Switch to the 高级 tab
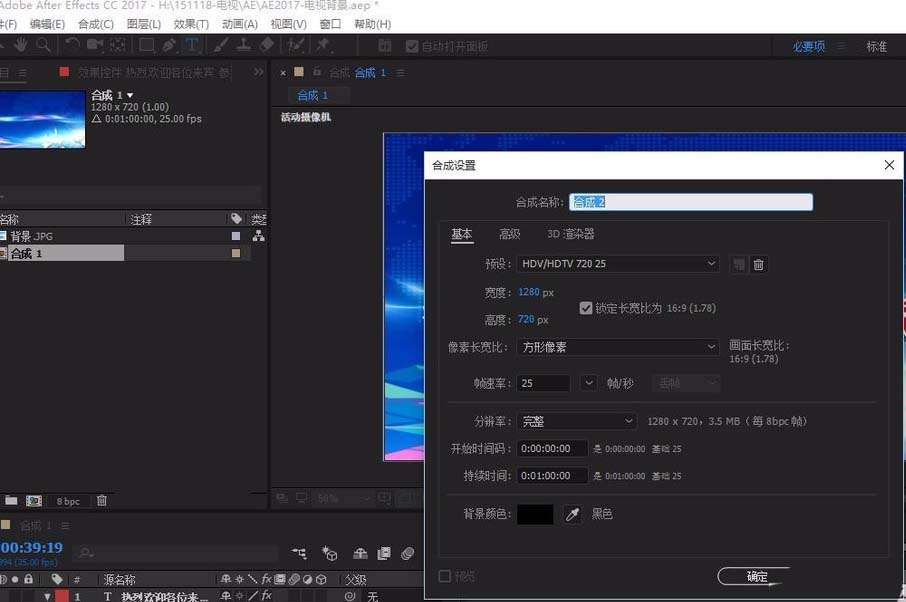906x602 pixels. click(x=509, y=233)
